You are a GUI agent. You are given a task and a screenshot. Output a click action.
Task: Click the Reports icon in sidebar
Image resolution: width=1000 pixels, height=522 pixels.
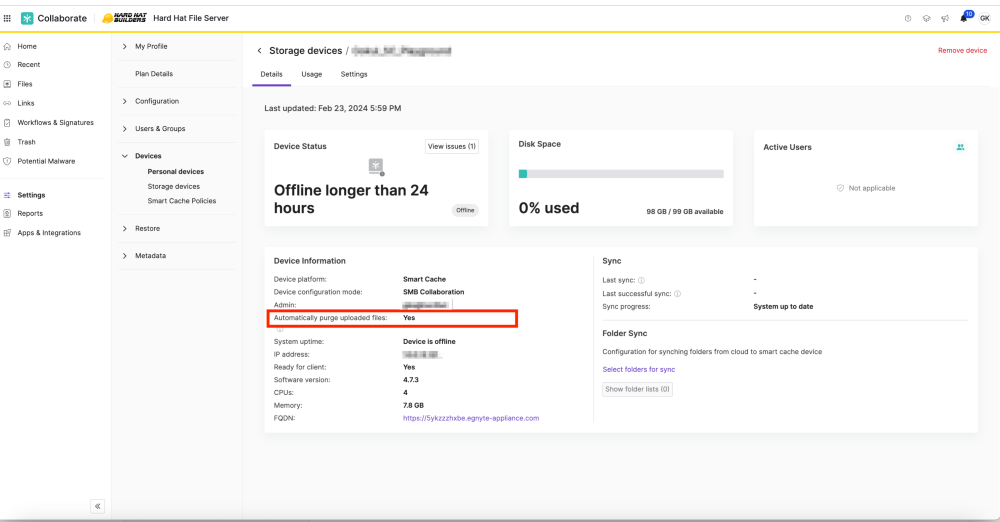coord(7,214)
